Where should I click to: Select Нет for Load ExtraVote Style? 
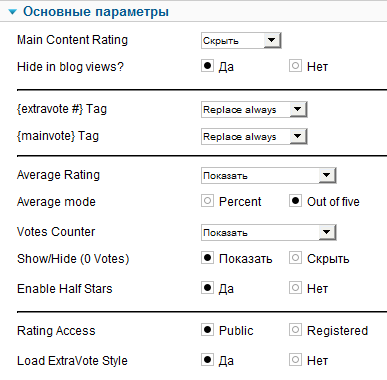tap(295, 360)
